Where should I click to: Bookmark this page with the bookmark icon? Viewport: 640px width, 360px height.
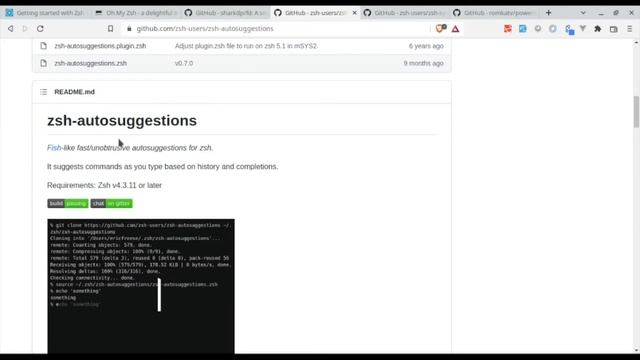110,29
